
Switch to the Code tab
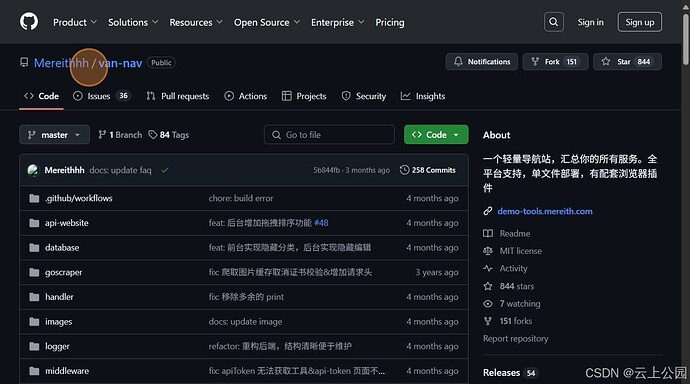pyautogui.click(x=41, y=96)
